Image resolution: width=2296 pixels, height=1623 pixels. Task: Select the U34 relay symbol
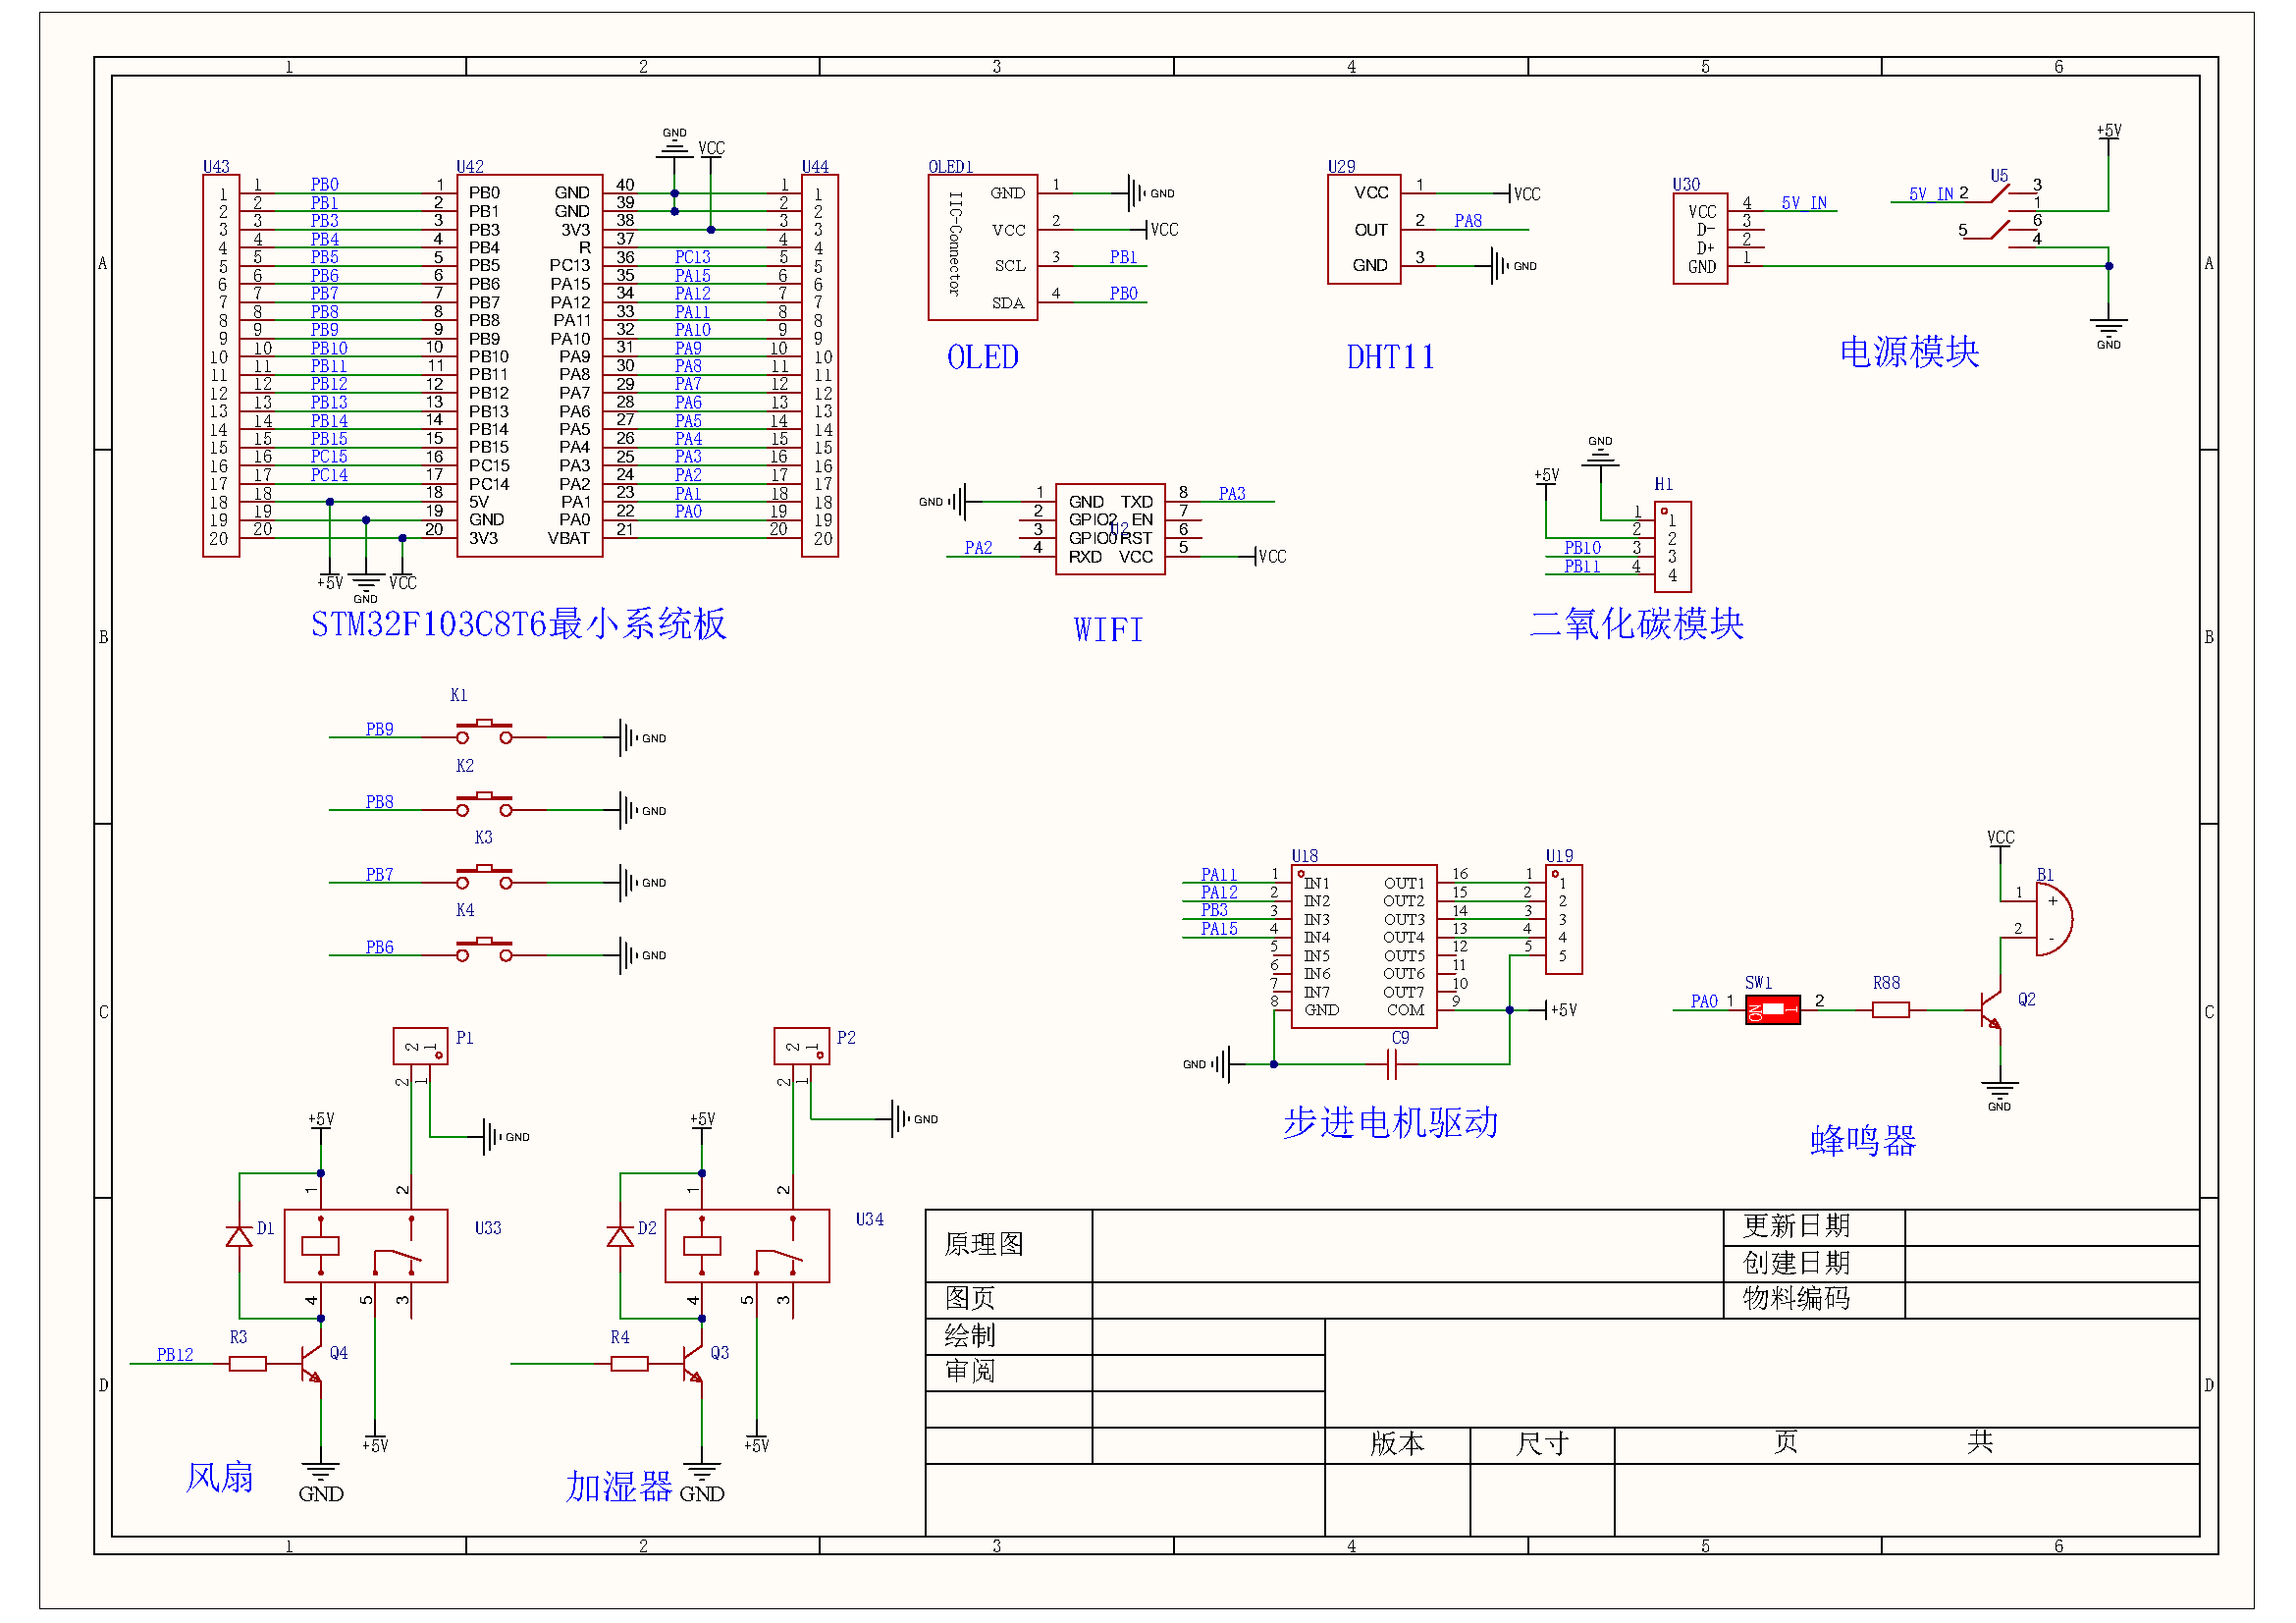tap(747, 1246)
